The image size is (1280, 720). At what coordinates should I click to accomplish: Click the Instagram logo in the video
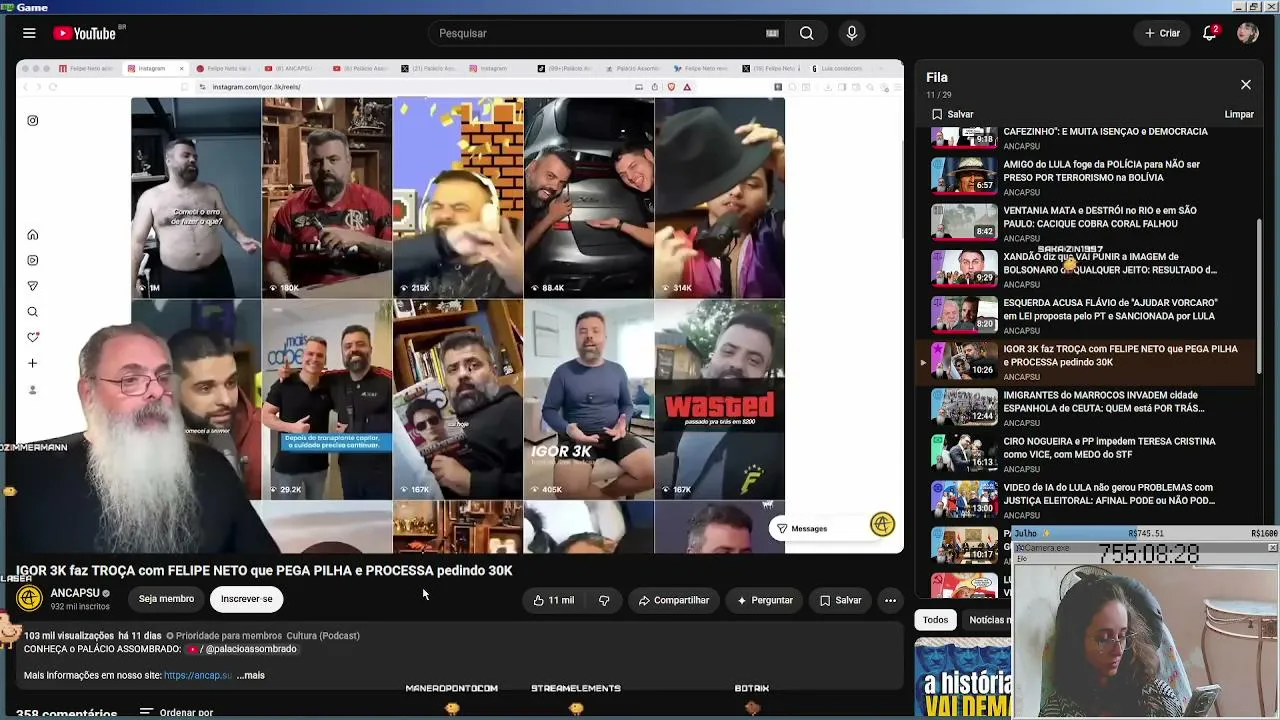[33, 121]
